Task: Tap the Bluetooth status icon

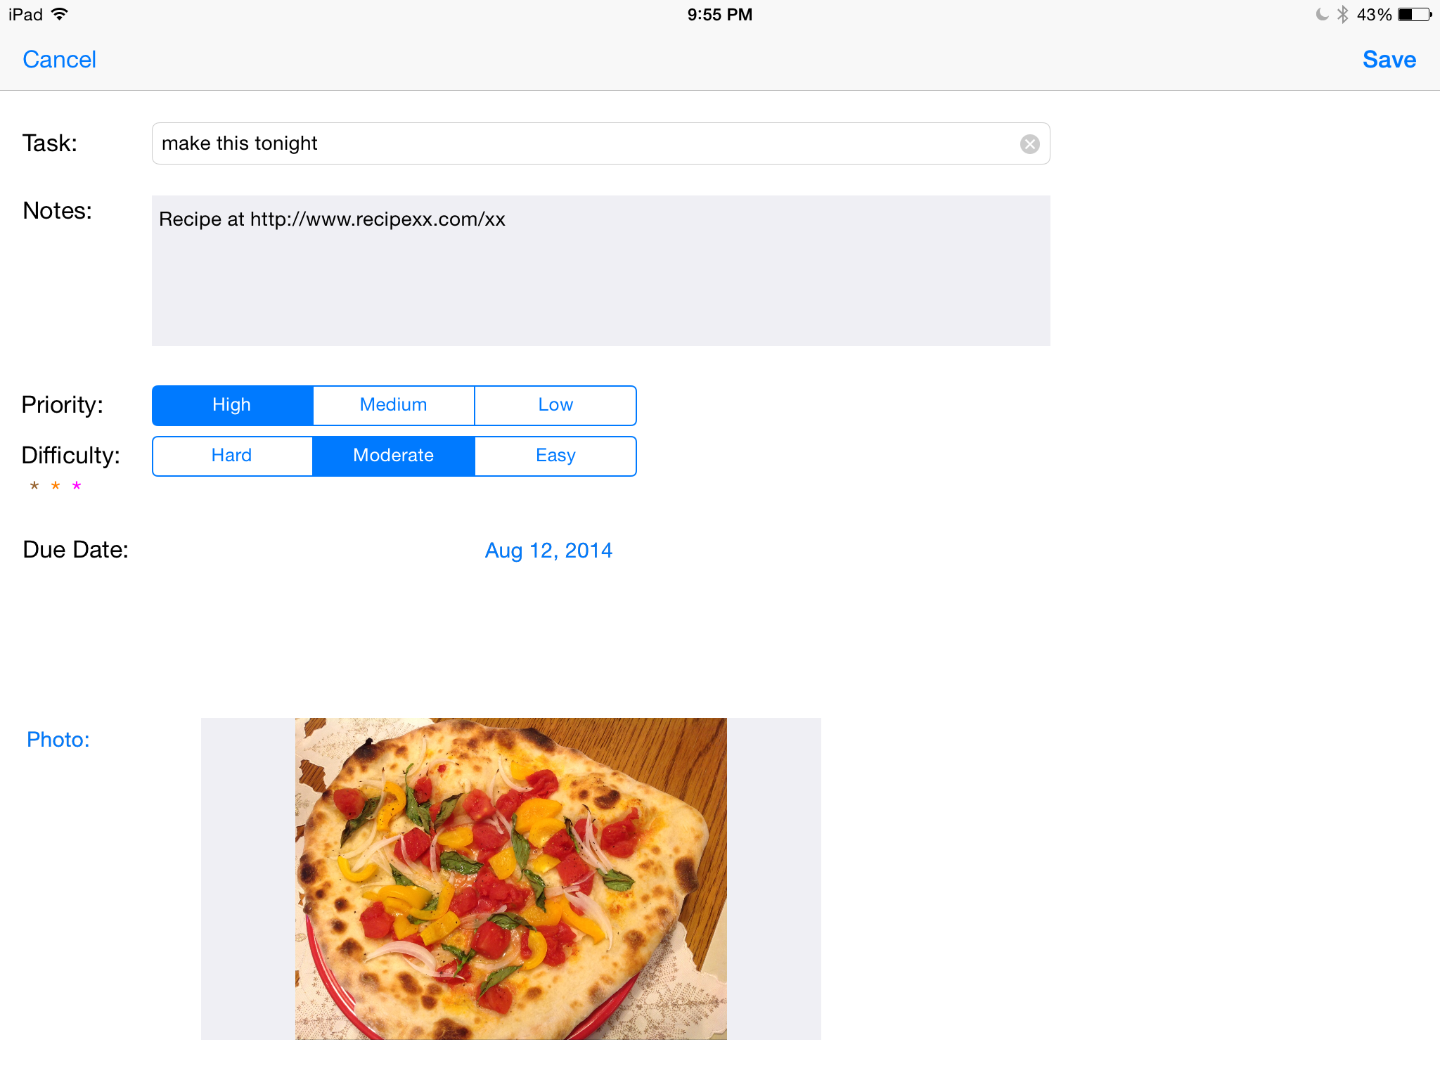Action: 1343,14
